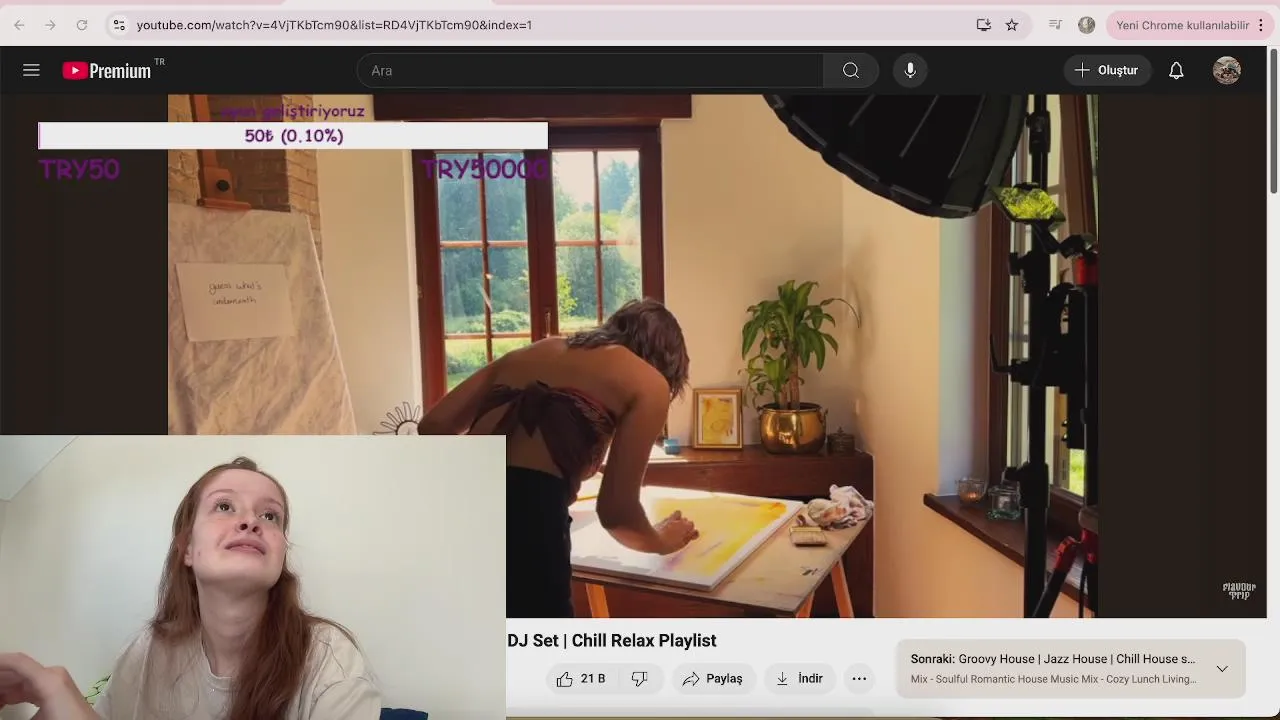Open Chrome three-dot menu
1280x720 pixels.
[x=1261, y=25]
